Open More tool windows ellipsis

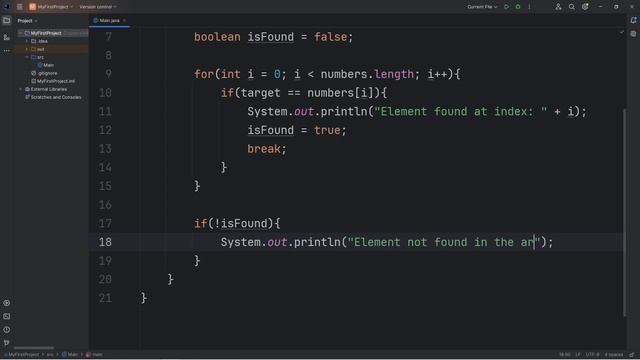coord(7,51)
